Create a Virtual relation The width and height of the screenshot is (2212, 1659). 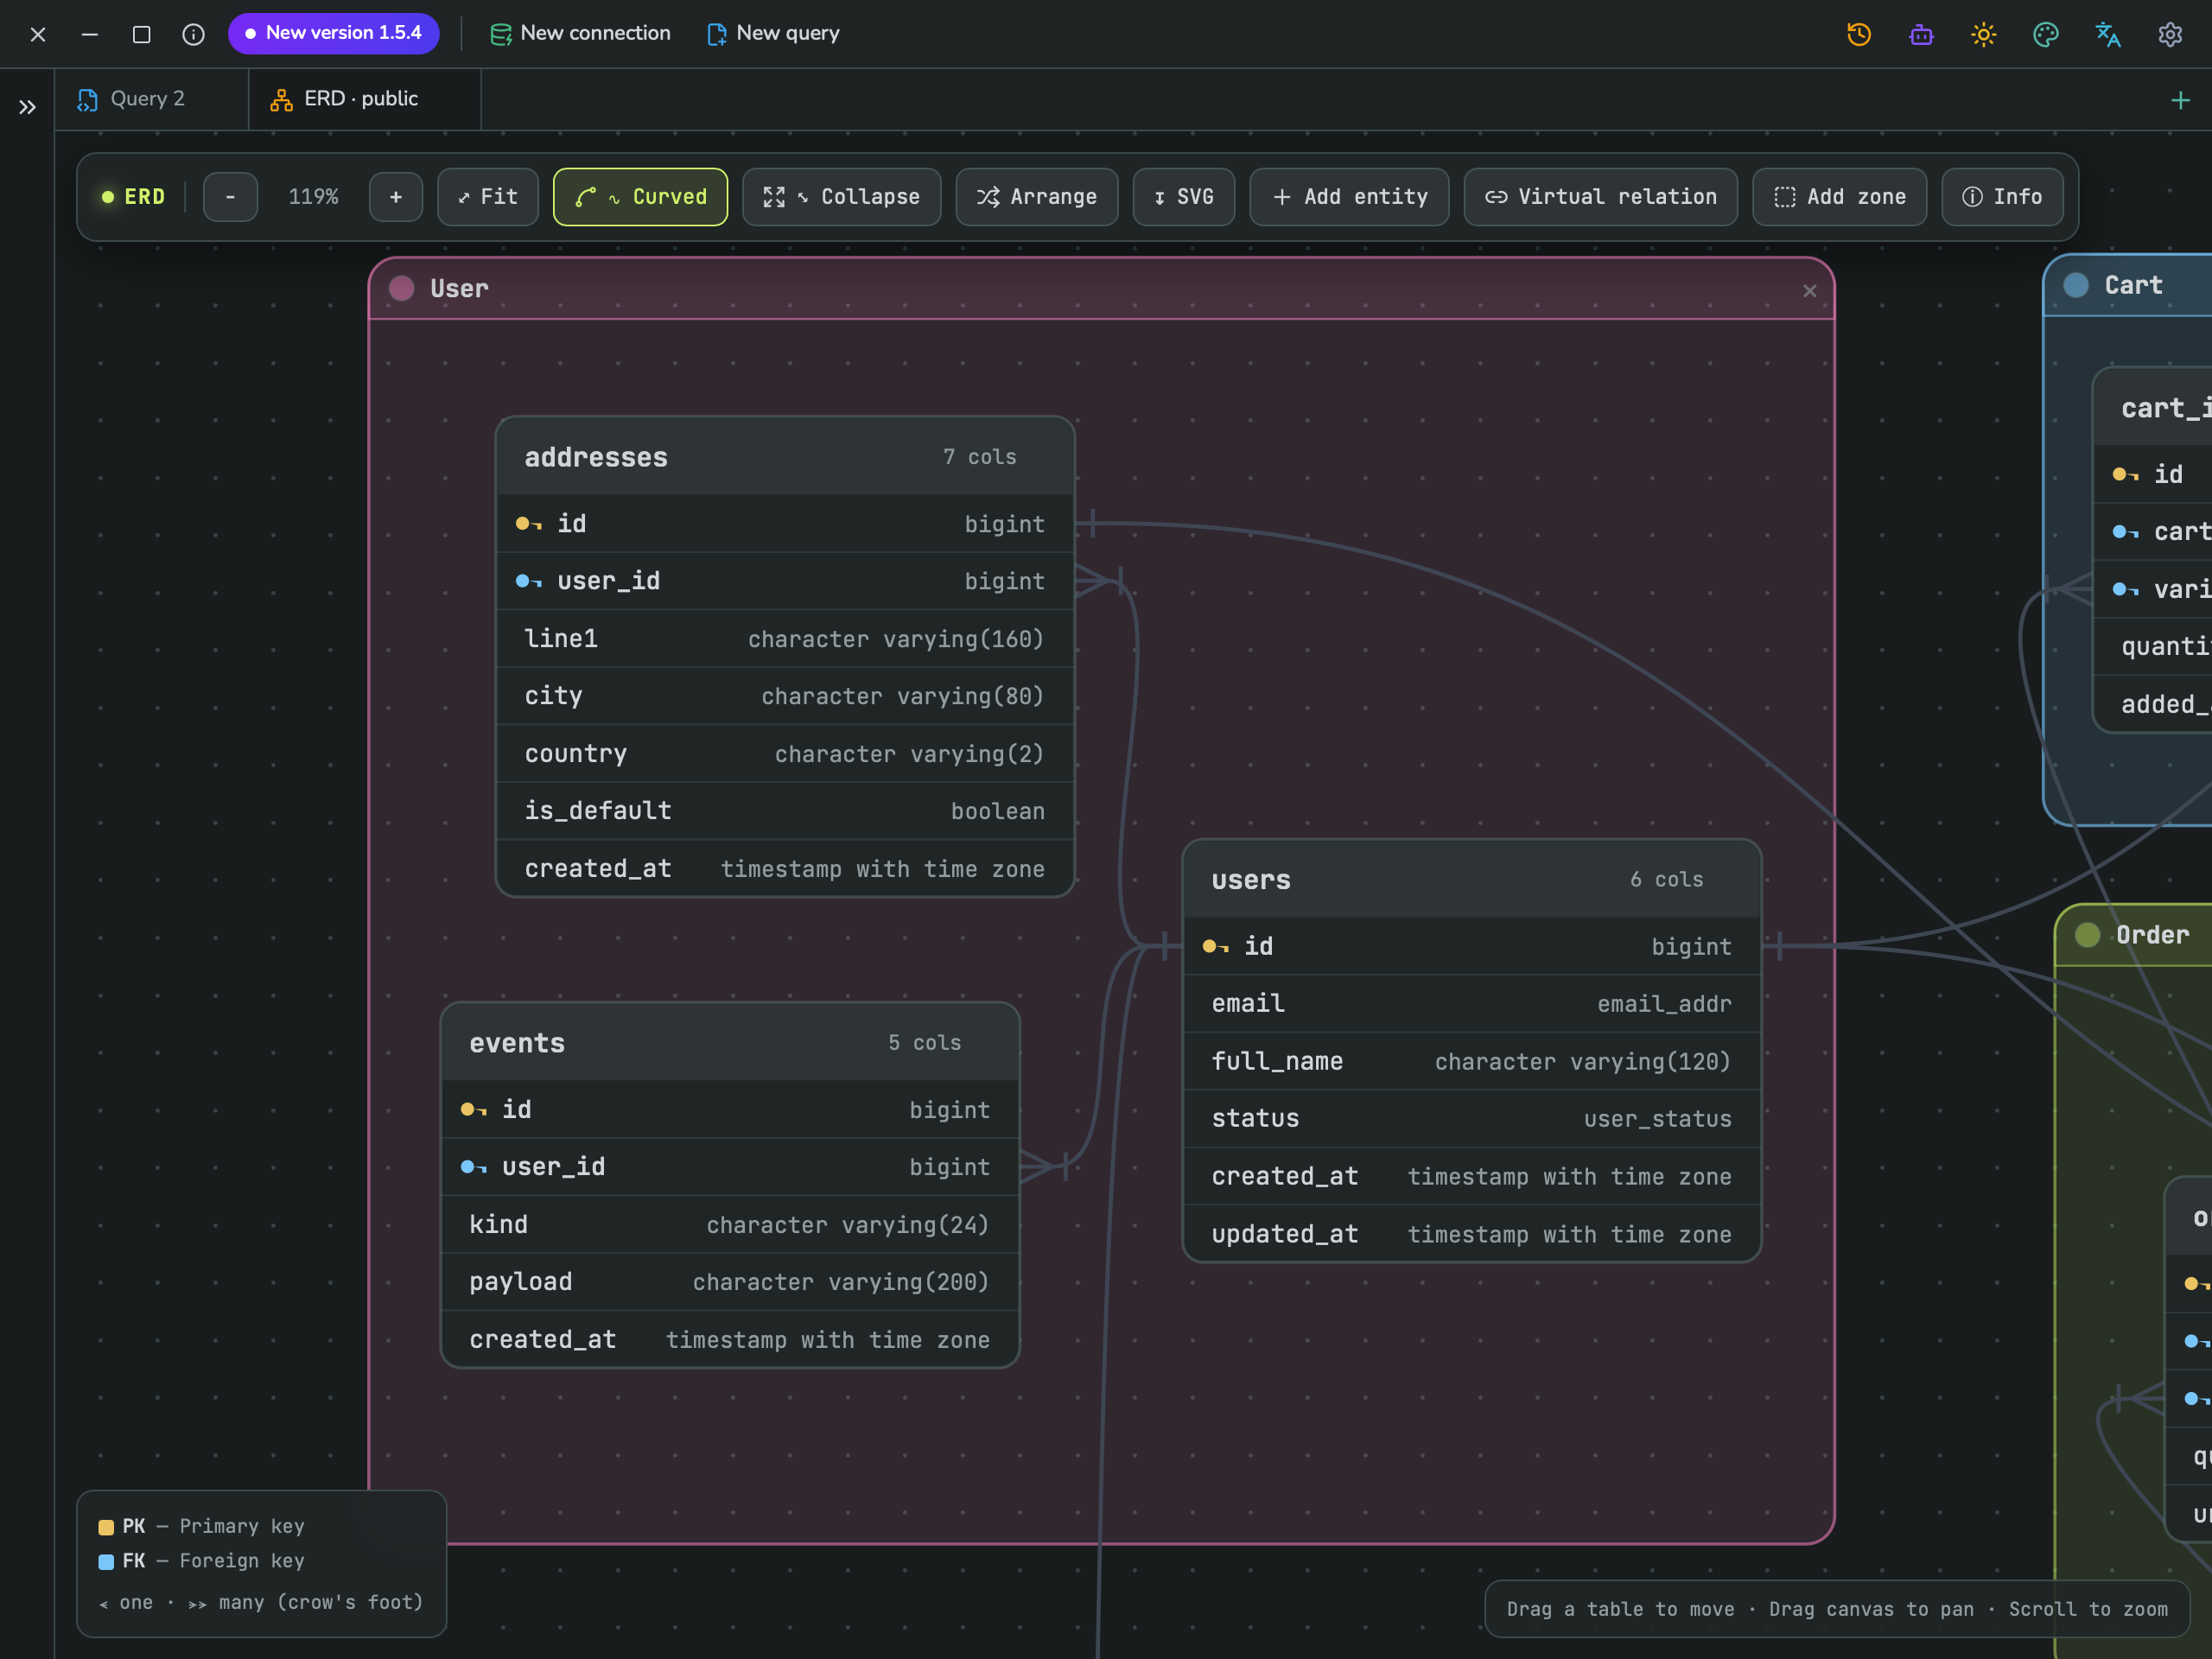click(1600, 197)
